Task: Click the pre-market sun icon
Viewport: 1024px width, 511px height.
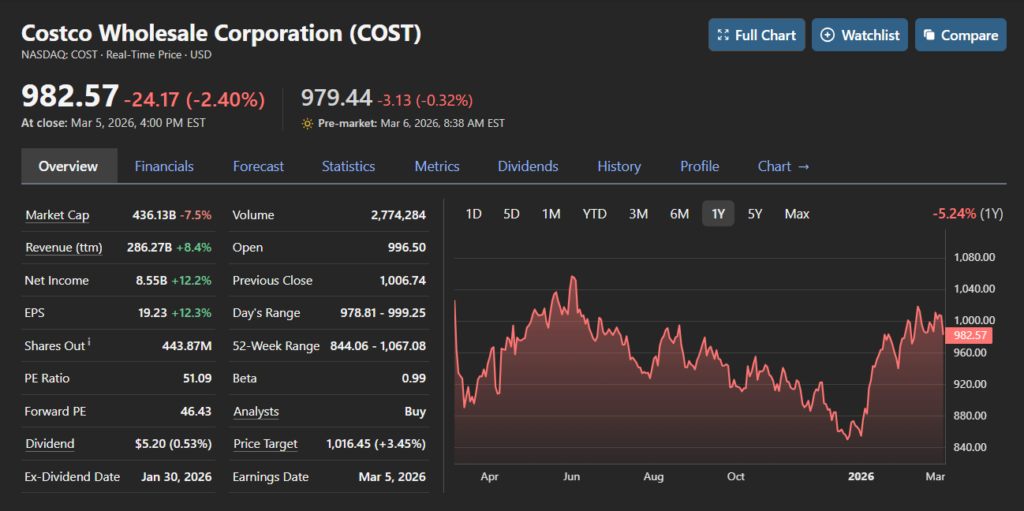Action: click(x=307, y=124)
